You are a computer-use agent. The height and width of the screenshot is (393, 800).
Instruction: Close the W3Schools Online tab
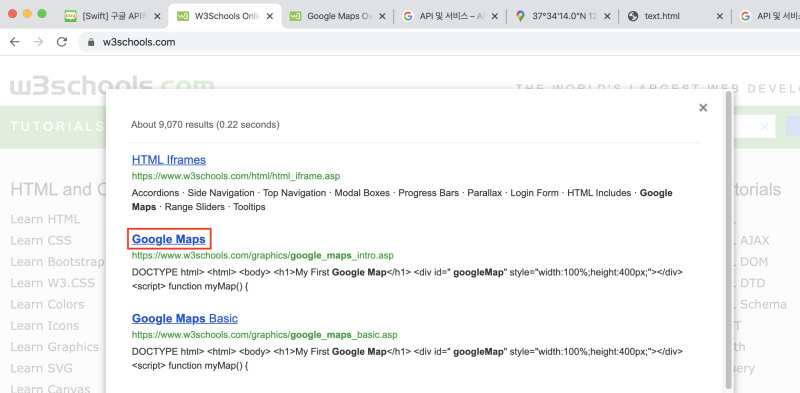[x=270, y=16]
